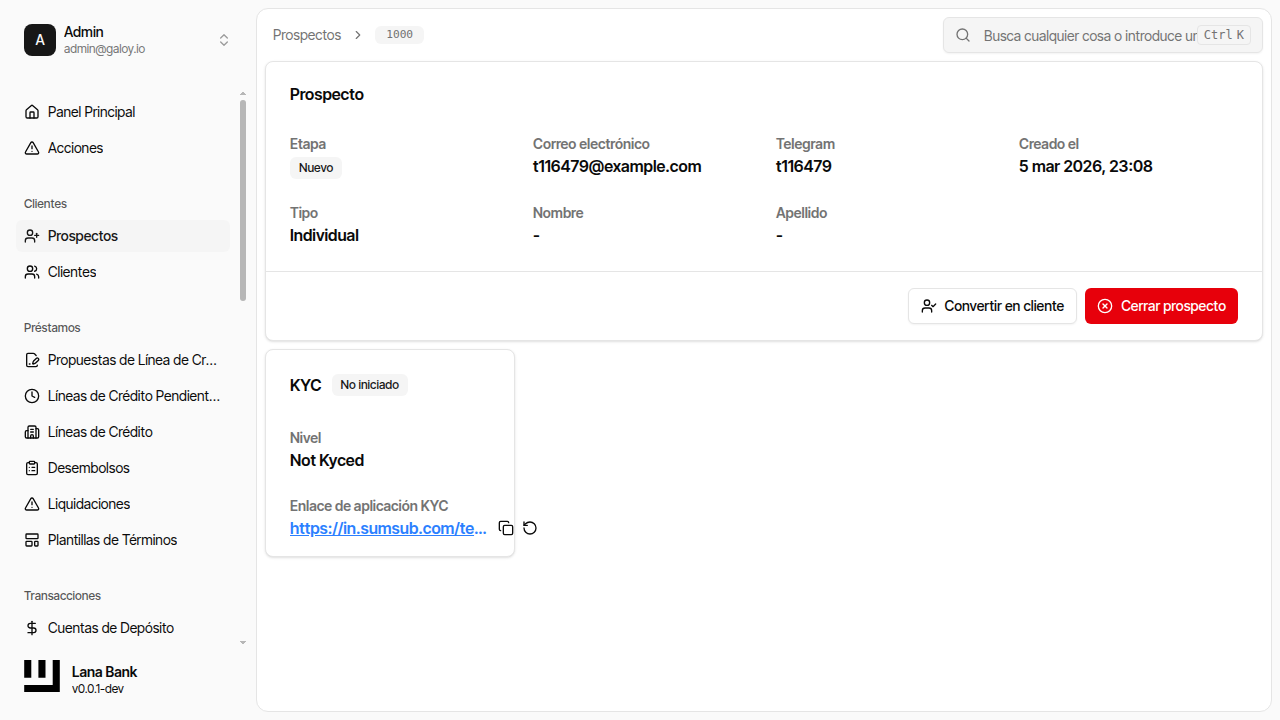Image resolution: width=1280 pixels, height=720 pixels.
Task: Copy the KYC application link
Action: [x=506, y=527]
